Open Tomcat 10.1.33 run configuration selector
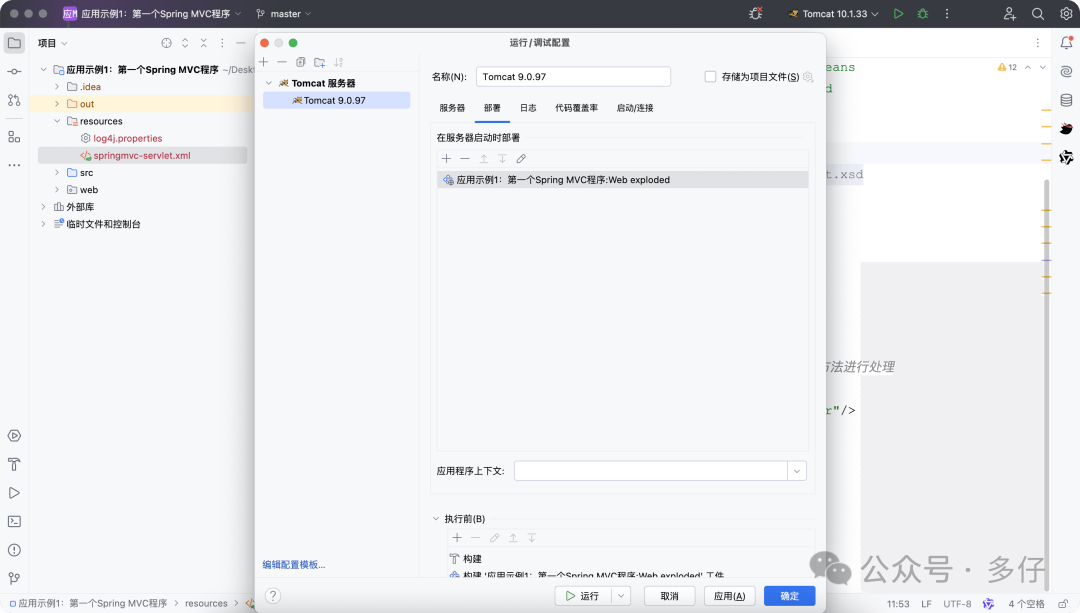The image size is (1080, 613). point(834,14)
